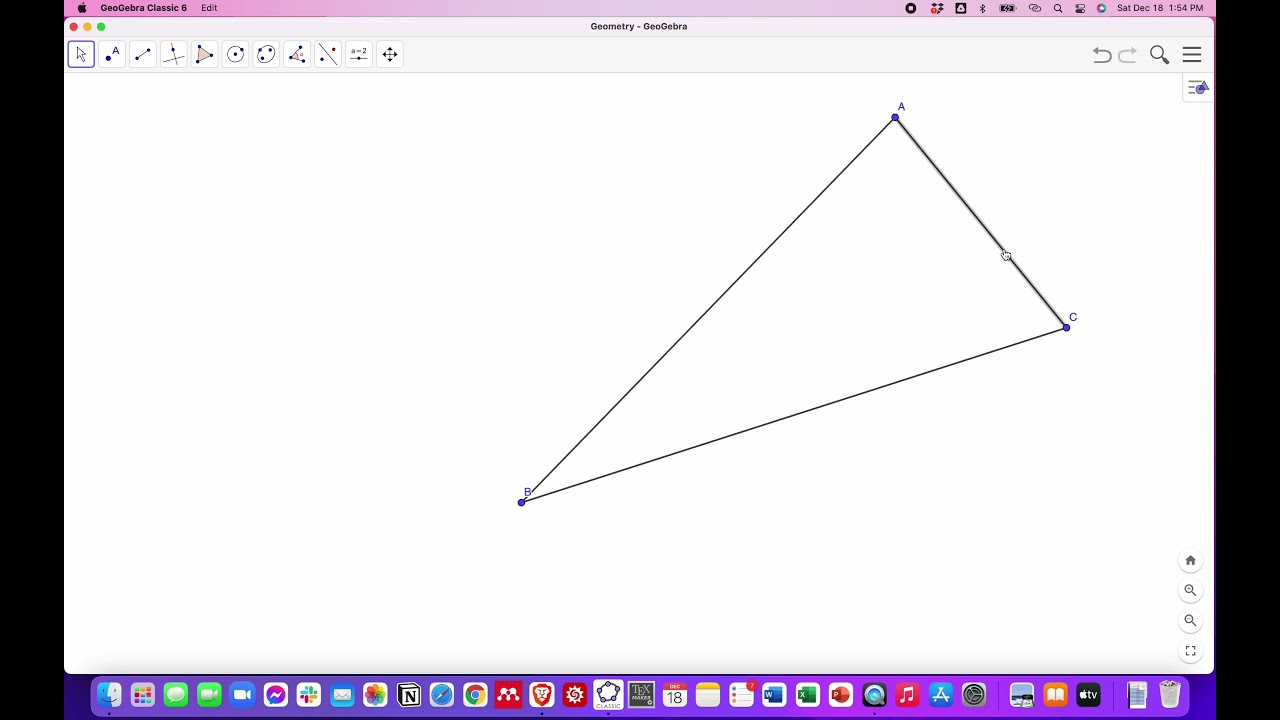
Task: Open Photos from the dock
Action: tap(375, 694)
